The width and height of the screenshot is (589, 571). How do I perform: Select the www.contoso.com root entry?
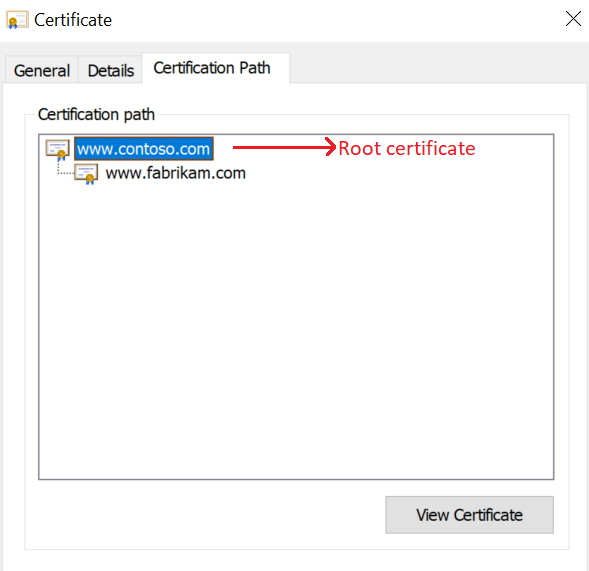click(144, 149)
